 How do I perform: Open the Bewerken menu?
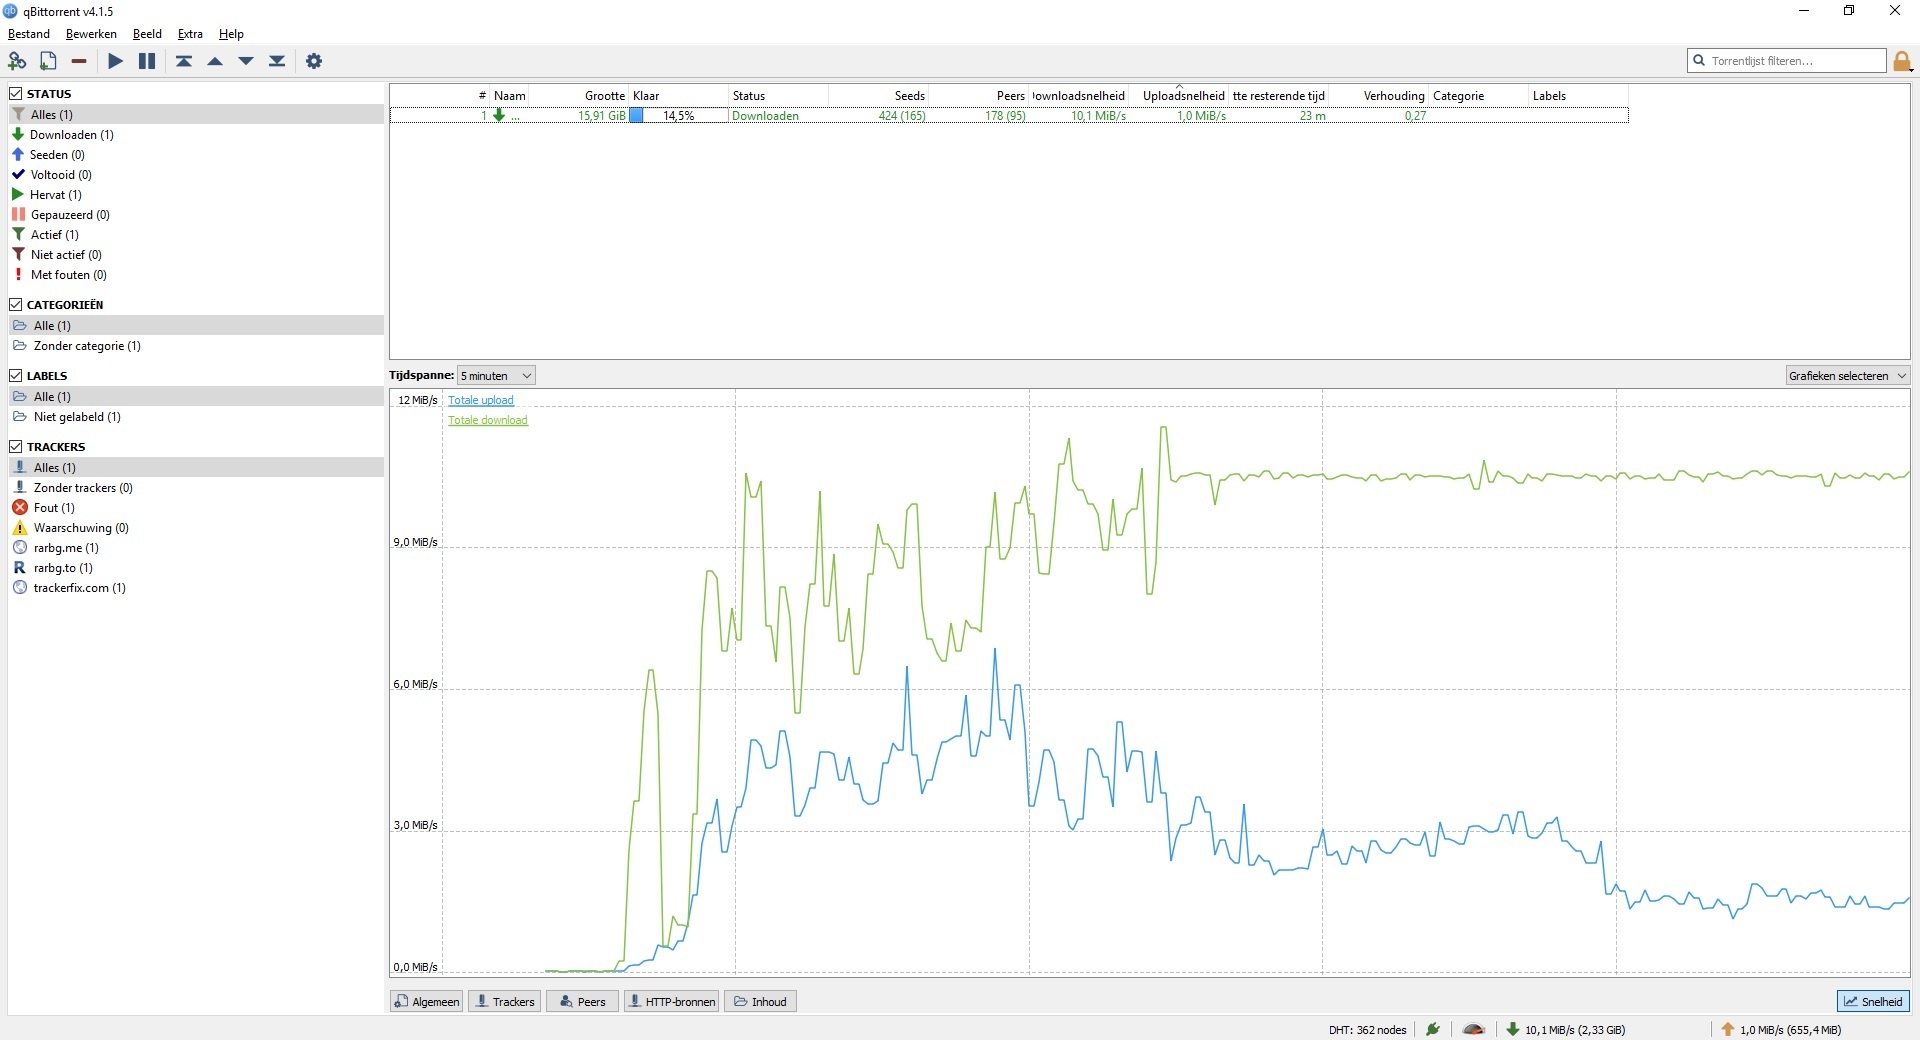pyautogui.click(x=91, y=34)
